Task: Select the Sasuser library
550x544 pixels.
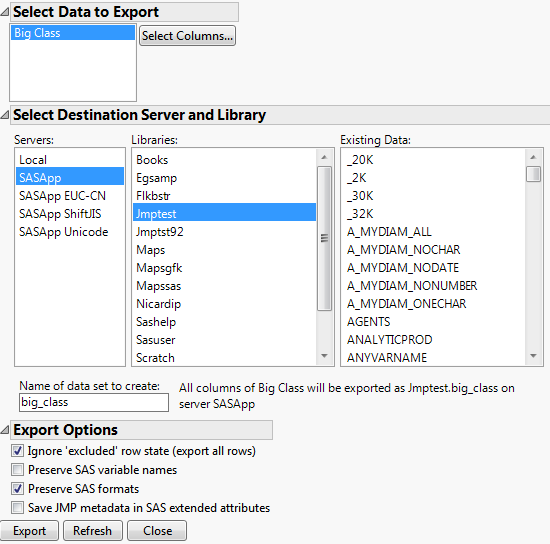Action: (x=224, y=340)
